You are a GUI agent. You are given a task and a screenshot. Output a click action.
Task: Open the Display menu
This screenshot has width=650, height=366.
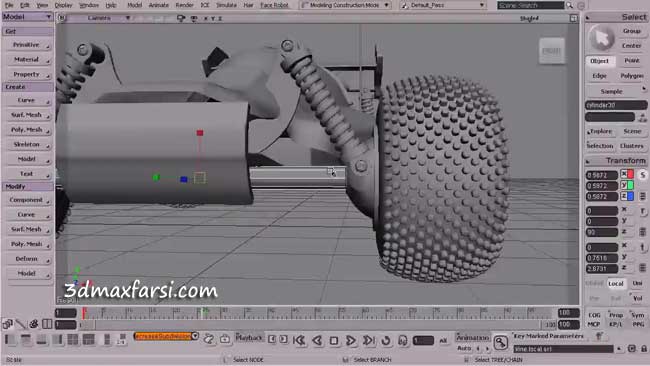pos(63,5)
